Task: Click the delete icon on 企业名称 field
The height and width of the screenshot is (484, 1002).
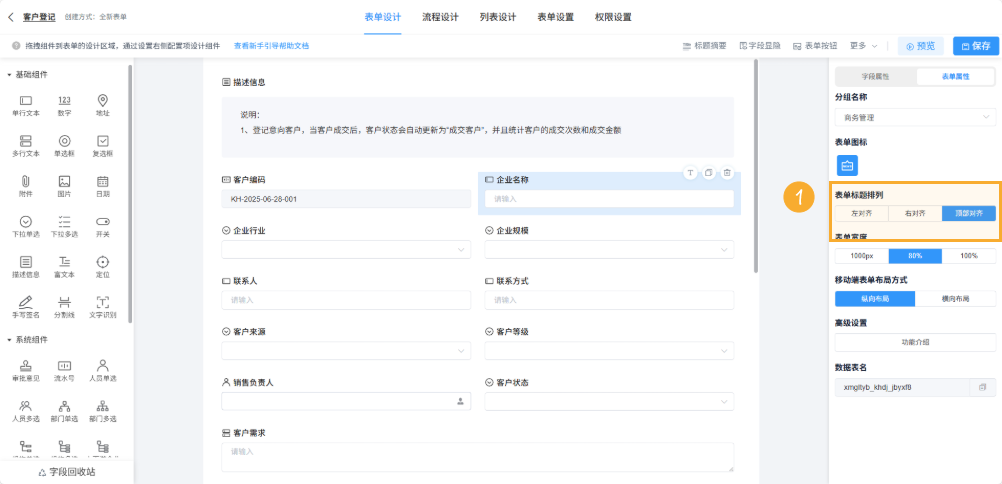Action: 727,173
